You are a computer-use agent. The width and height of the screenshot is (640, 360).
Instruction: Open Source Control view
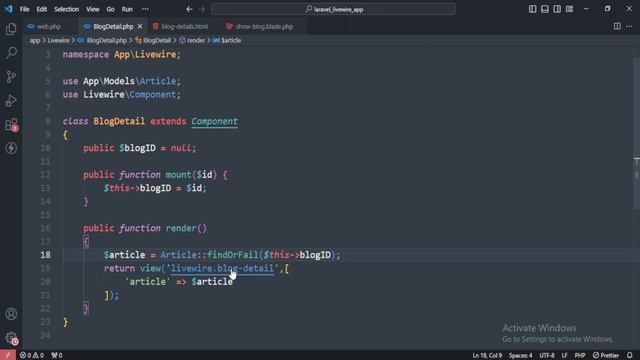tap(11, 77)
